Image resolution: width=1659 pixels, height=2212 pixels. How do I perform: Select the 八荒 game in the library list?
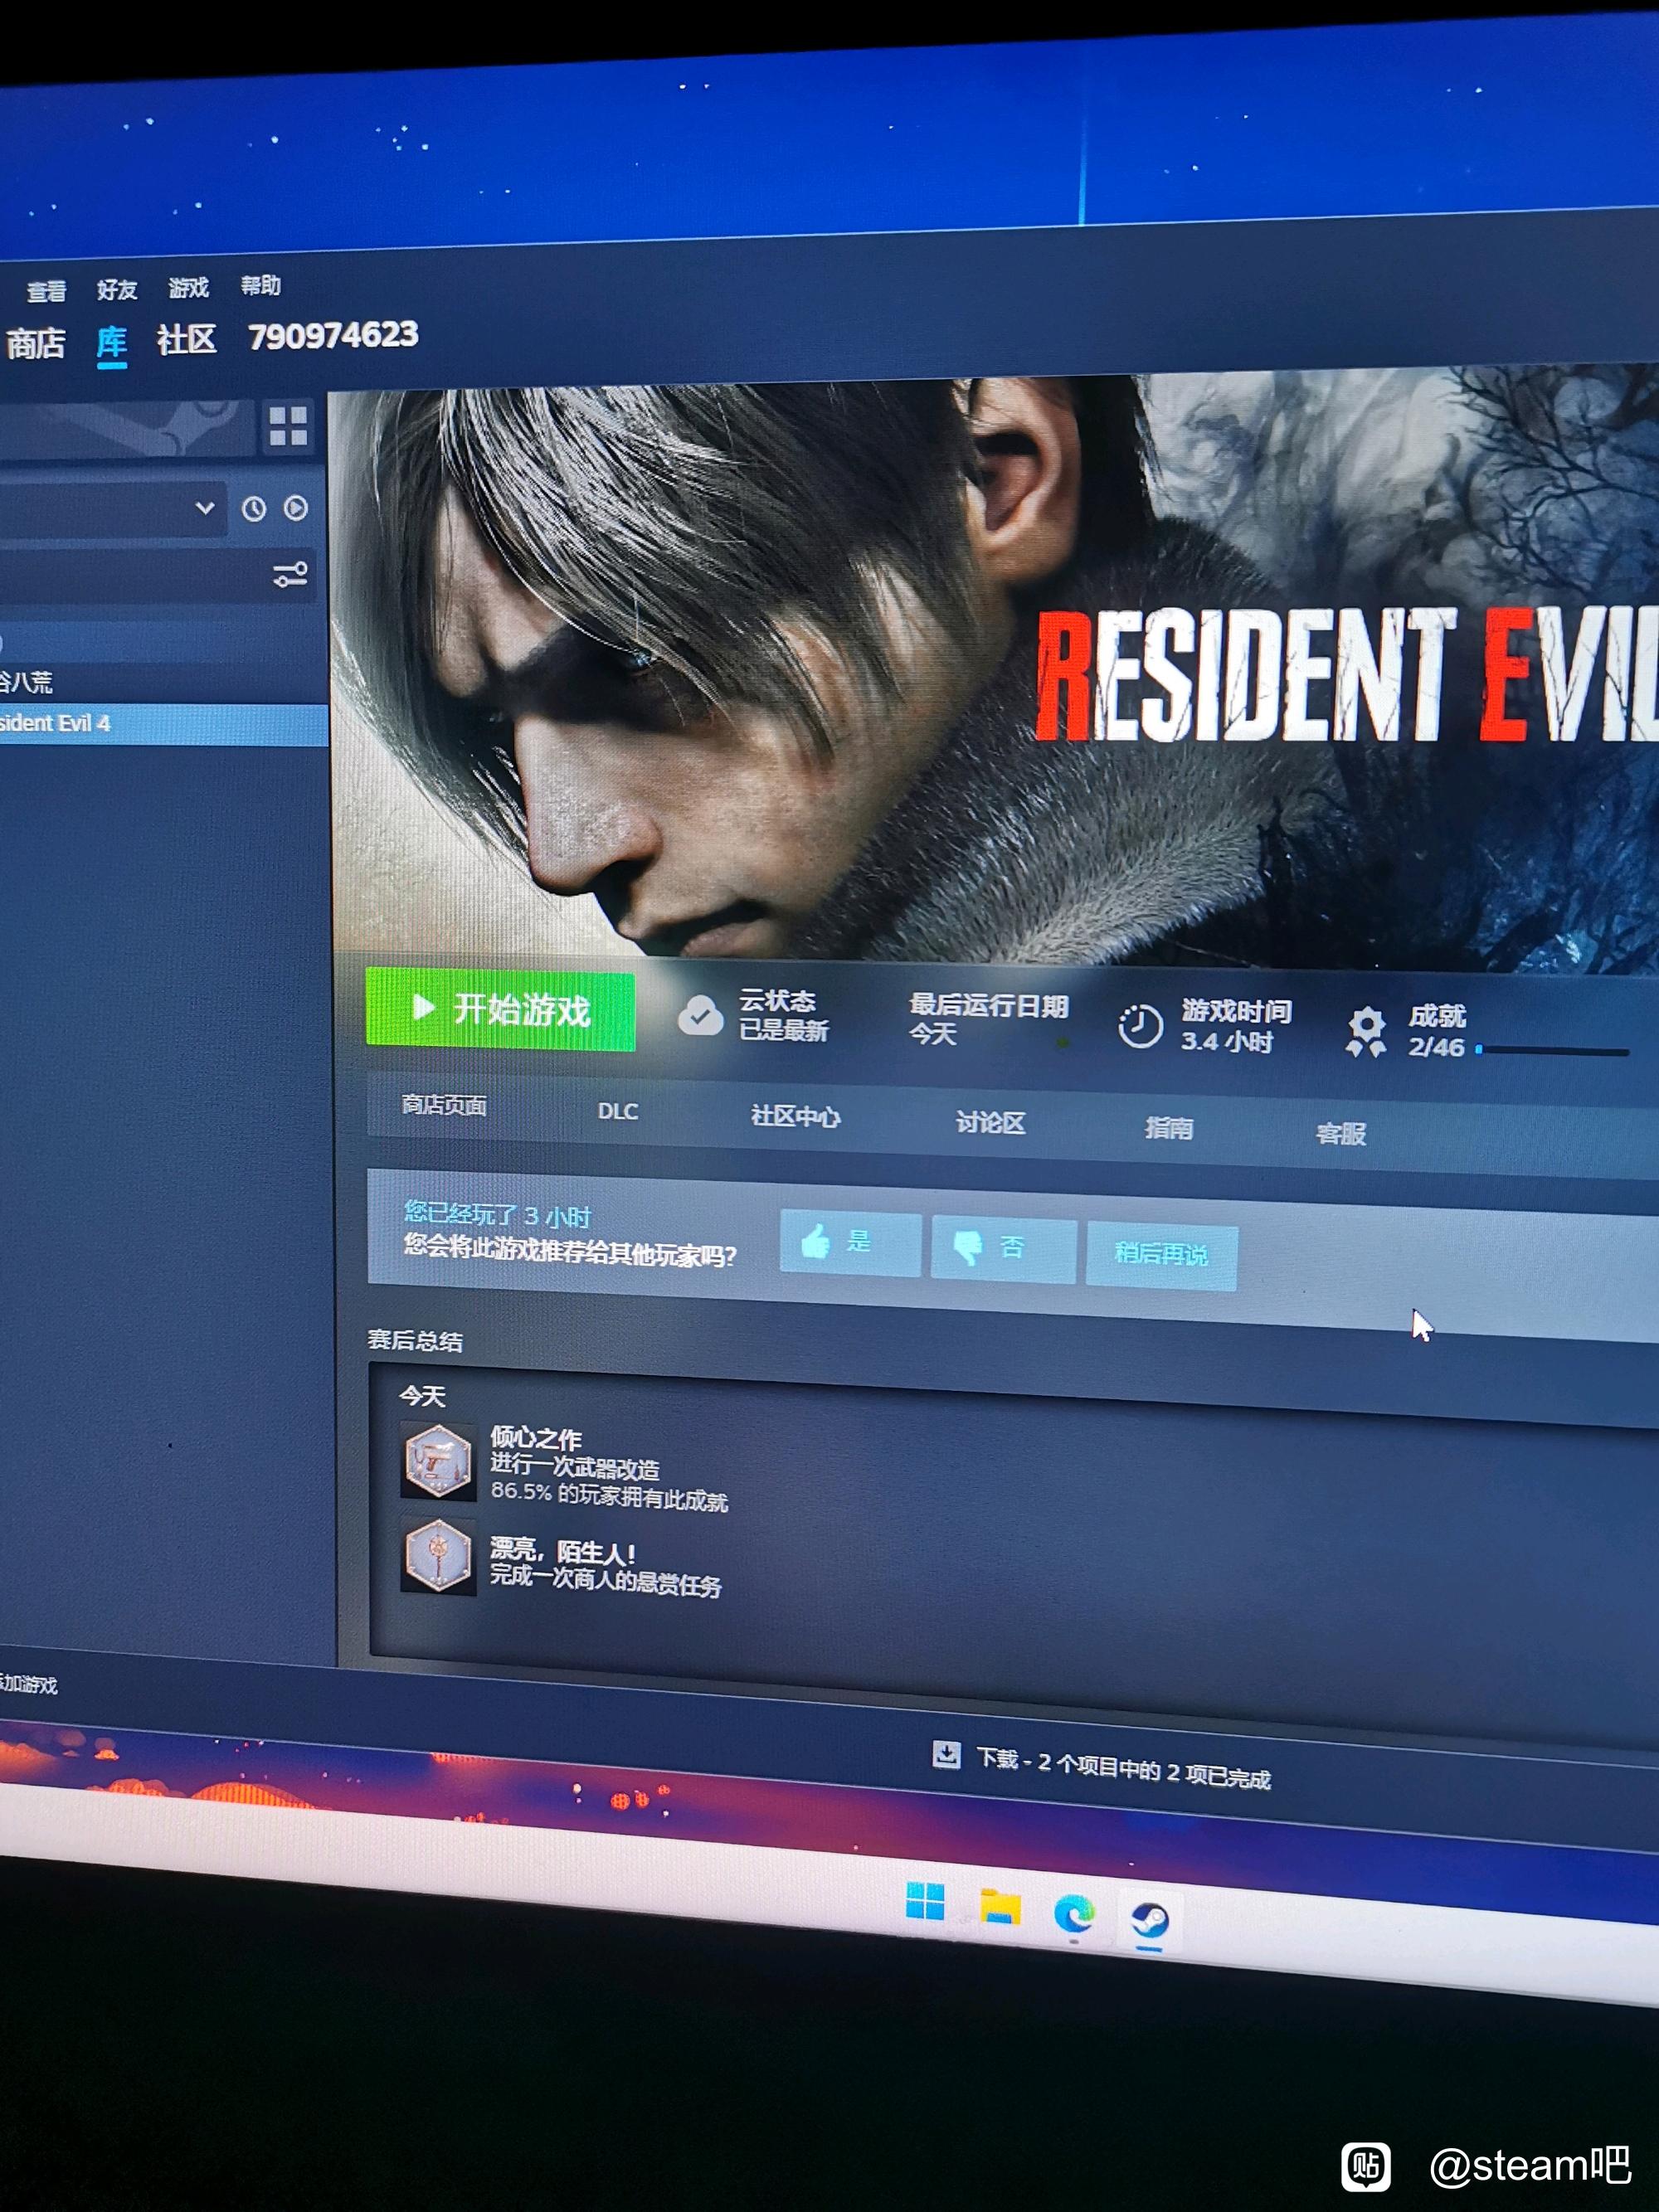[x=164, y=683]
